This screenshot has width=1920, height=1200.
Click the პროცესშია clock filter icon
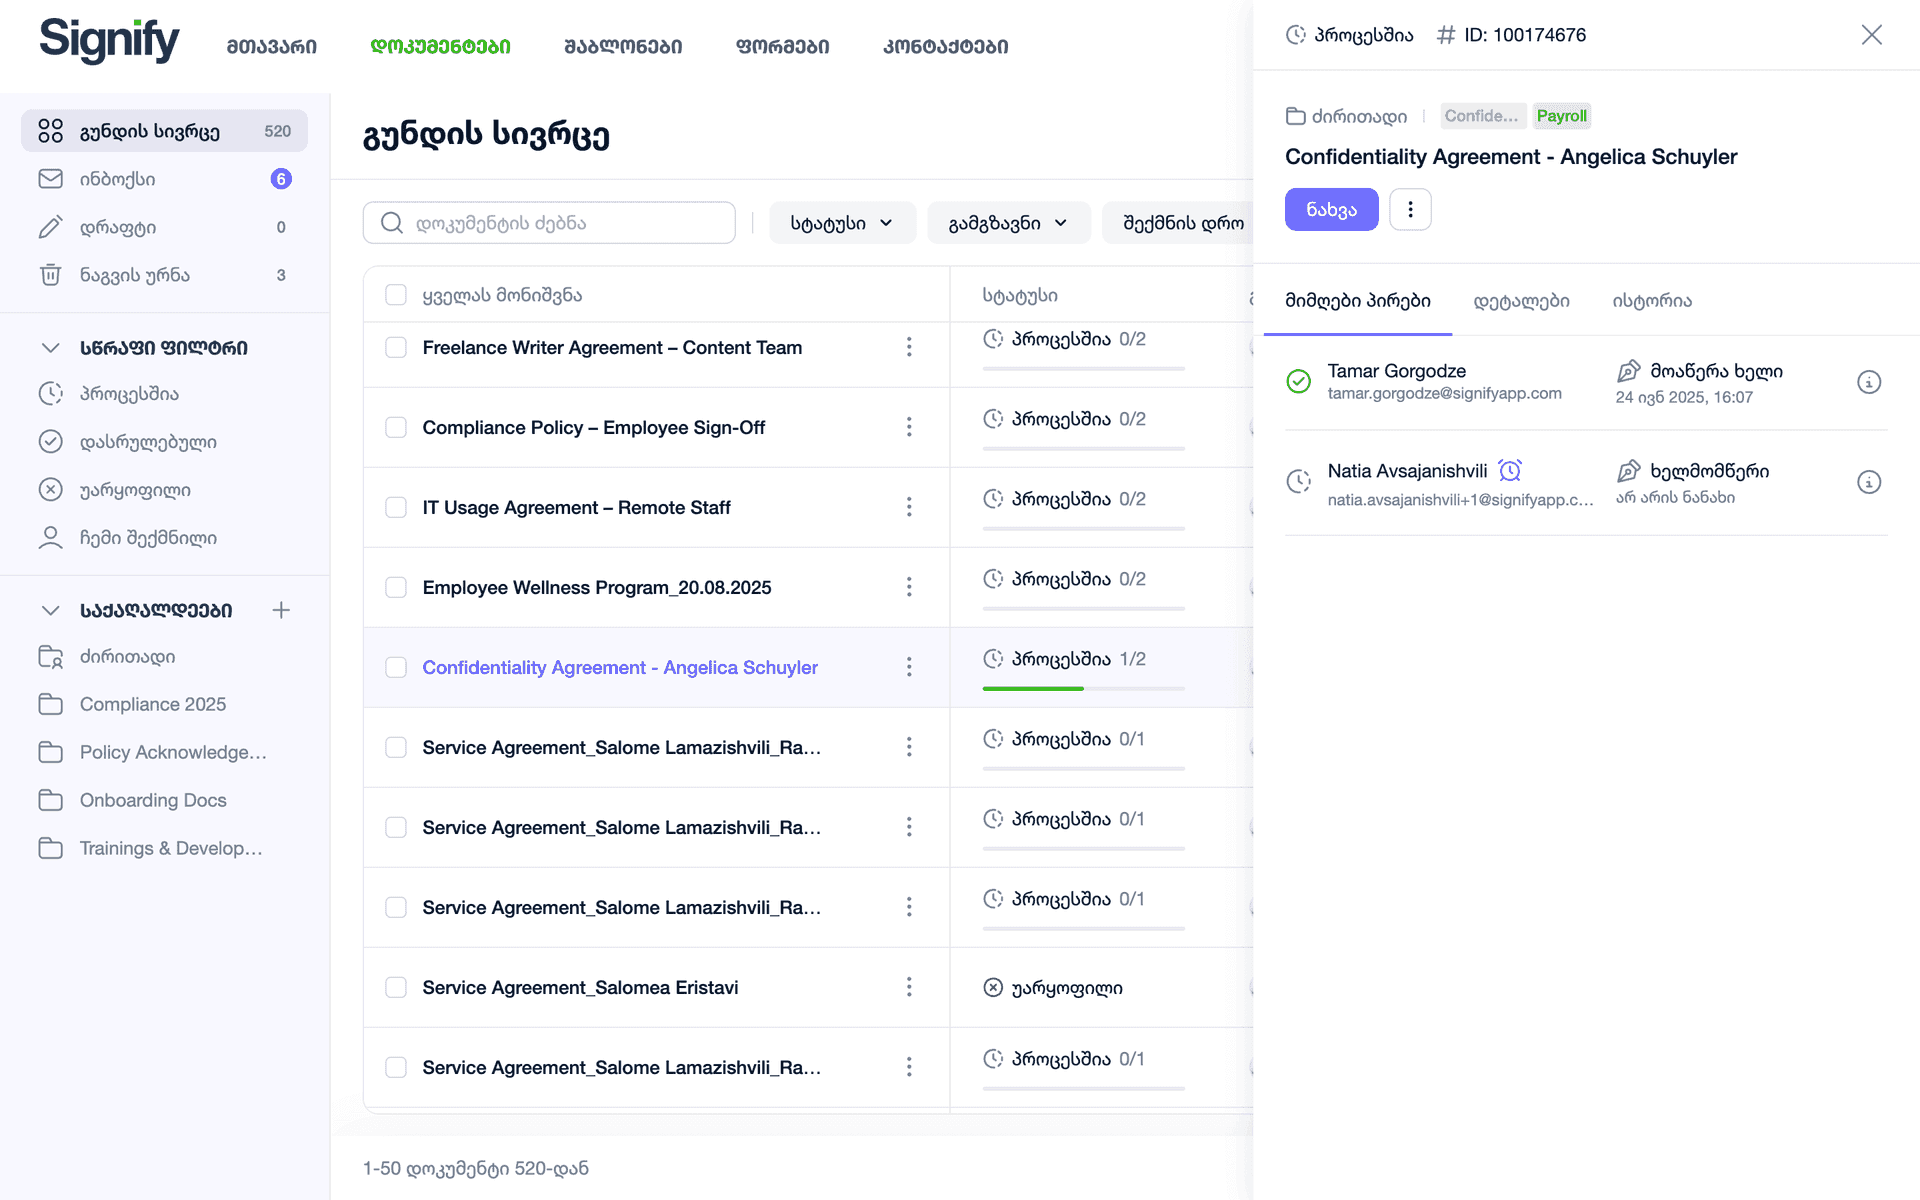[50, 394]
